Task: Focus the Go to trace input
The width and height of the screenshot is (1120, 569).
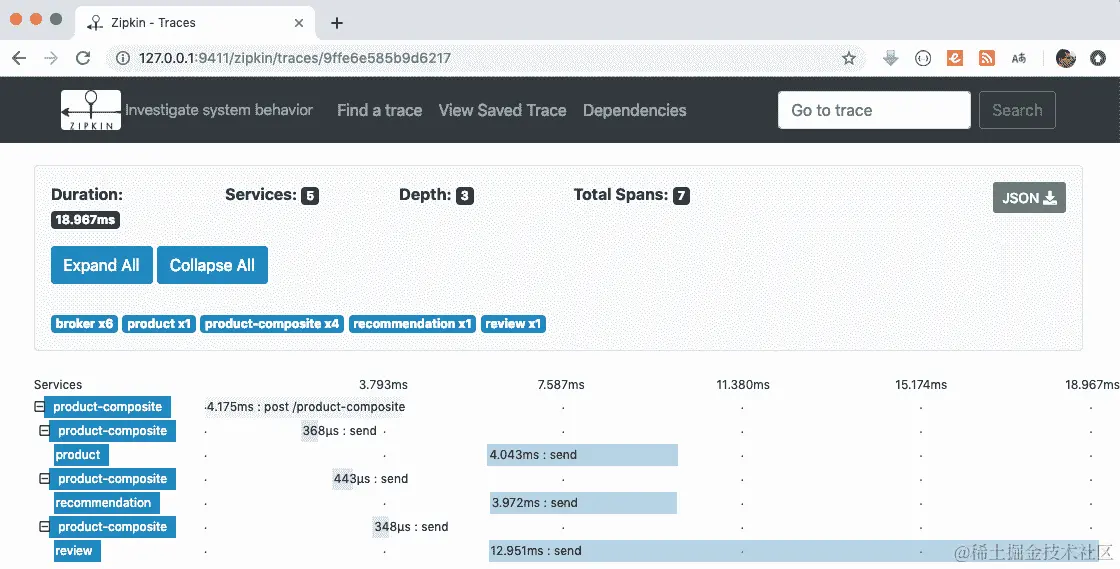Action: (874, 110)
